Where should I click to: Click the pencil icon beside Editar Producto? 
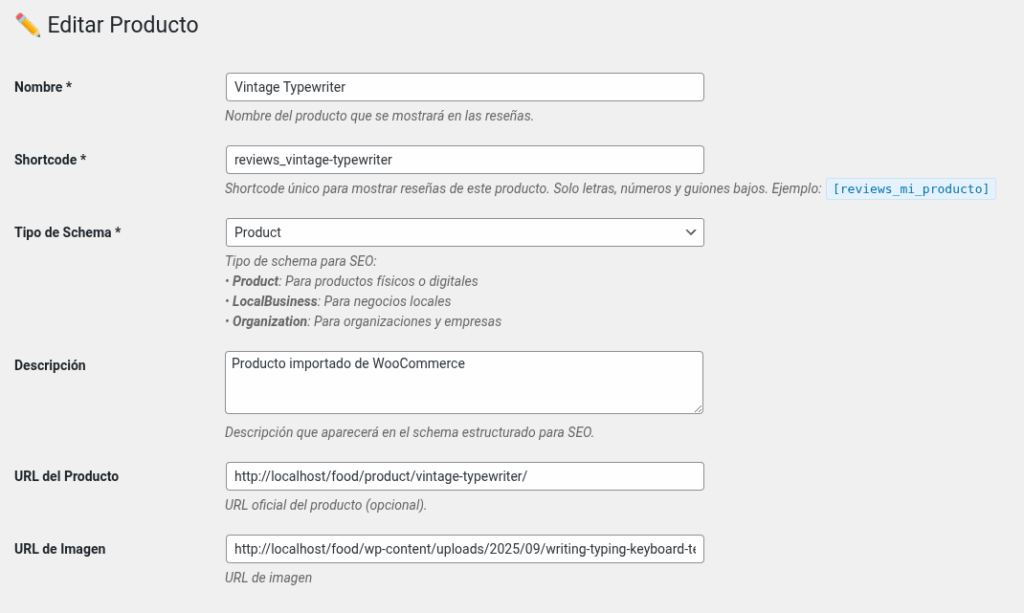[x=27, y=25]
